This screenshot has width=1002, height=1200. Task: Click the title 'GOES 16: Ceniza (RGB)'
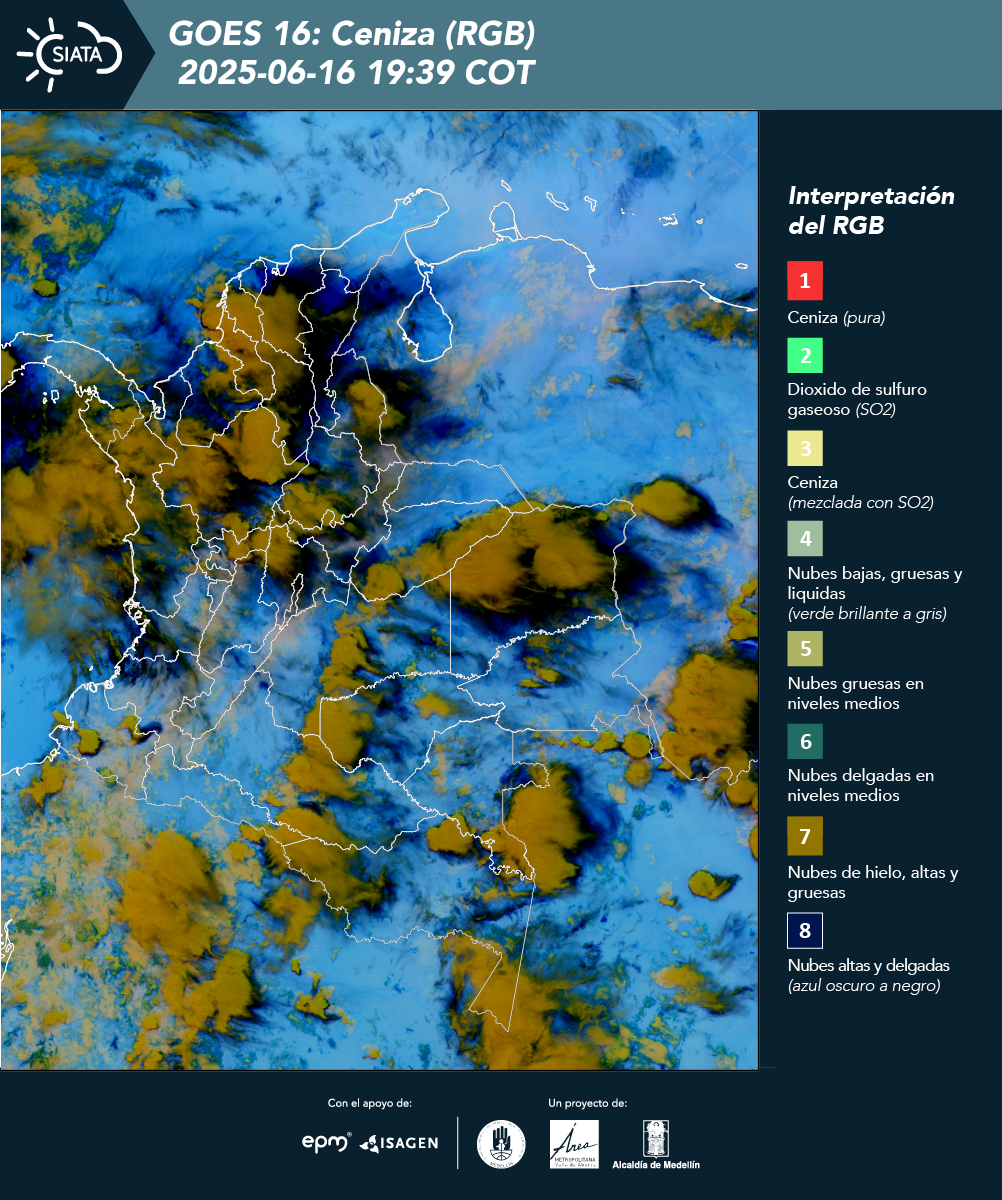[352, 35]
